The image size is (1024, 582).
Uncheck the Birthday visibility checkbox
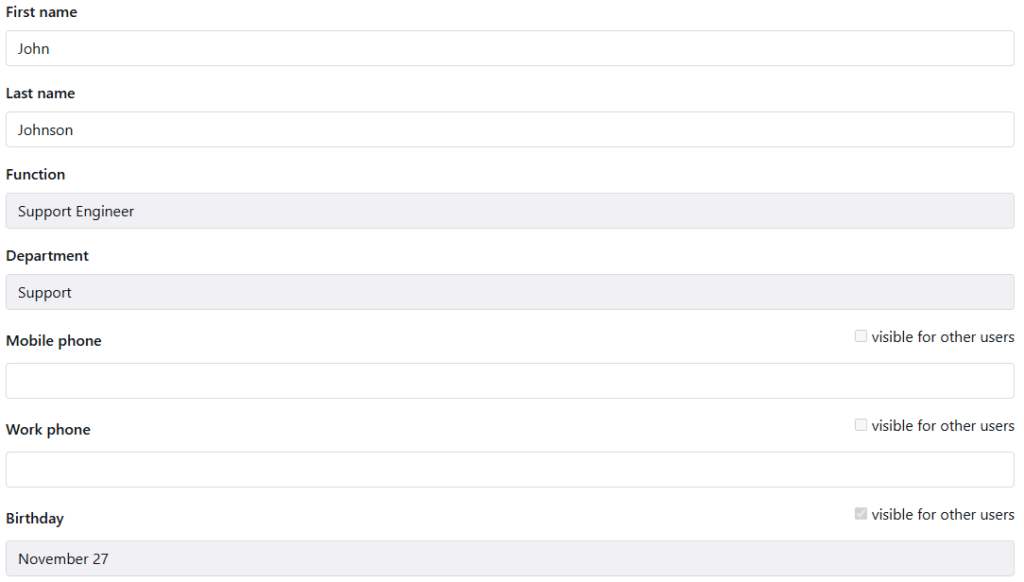tap(861, 514)
